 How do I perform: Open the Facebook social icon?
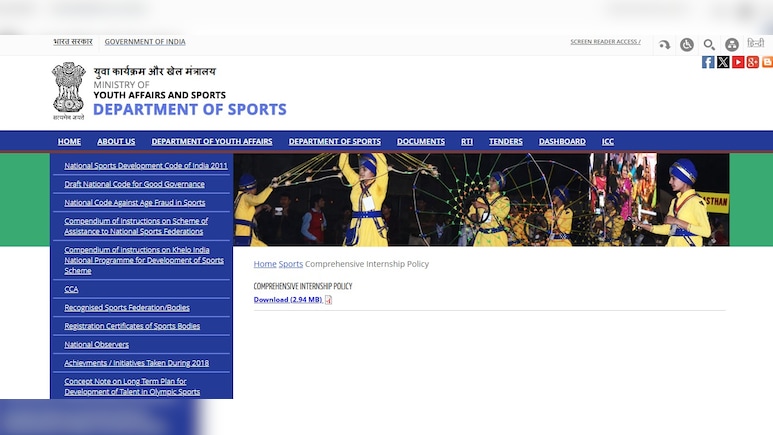click(x=708, y=62)
